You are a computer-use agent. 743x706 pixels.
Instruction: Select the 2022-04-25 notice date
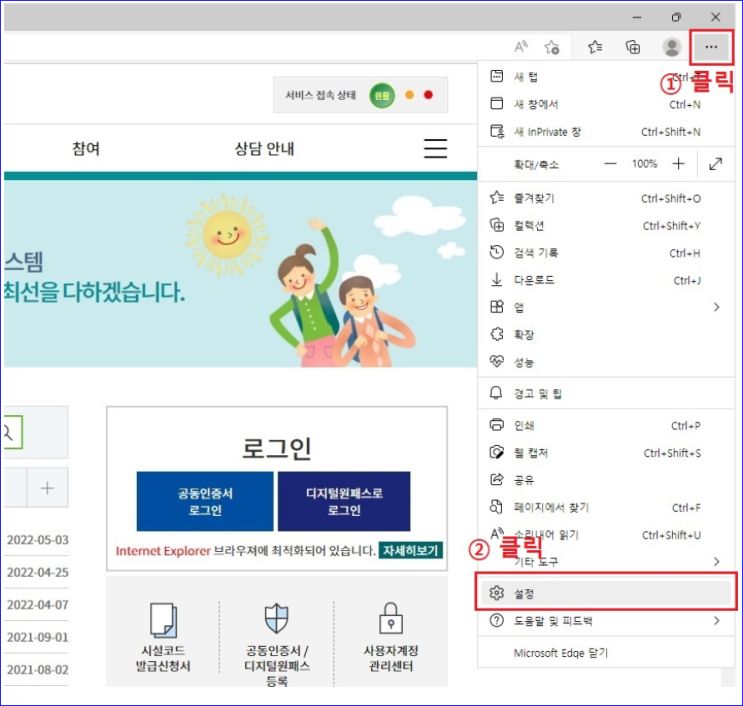pyautogui.click(x=38, y=572)
